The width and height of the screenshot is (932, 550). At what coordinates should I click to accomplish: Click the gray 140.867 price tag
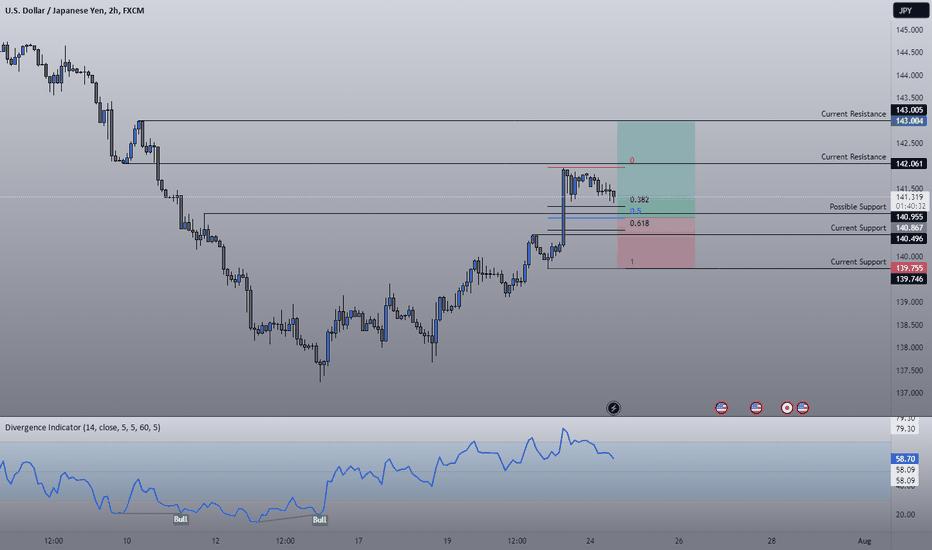pyautogui.click(x=909, y=228)
